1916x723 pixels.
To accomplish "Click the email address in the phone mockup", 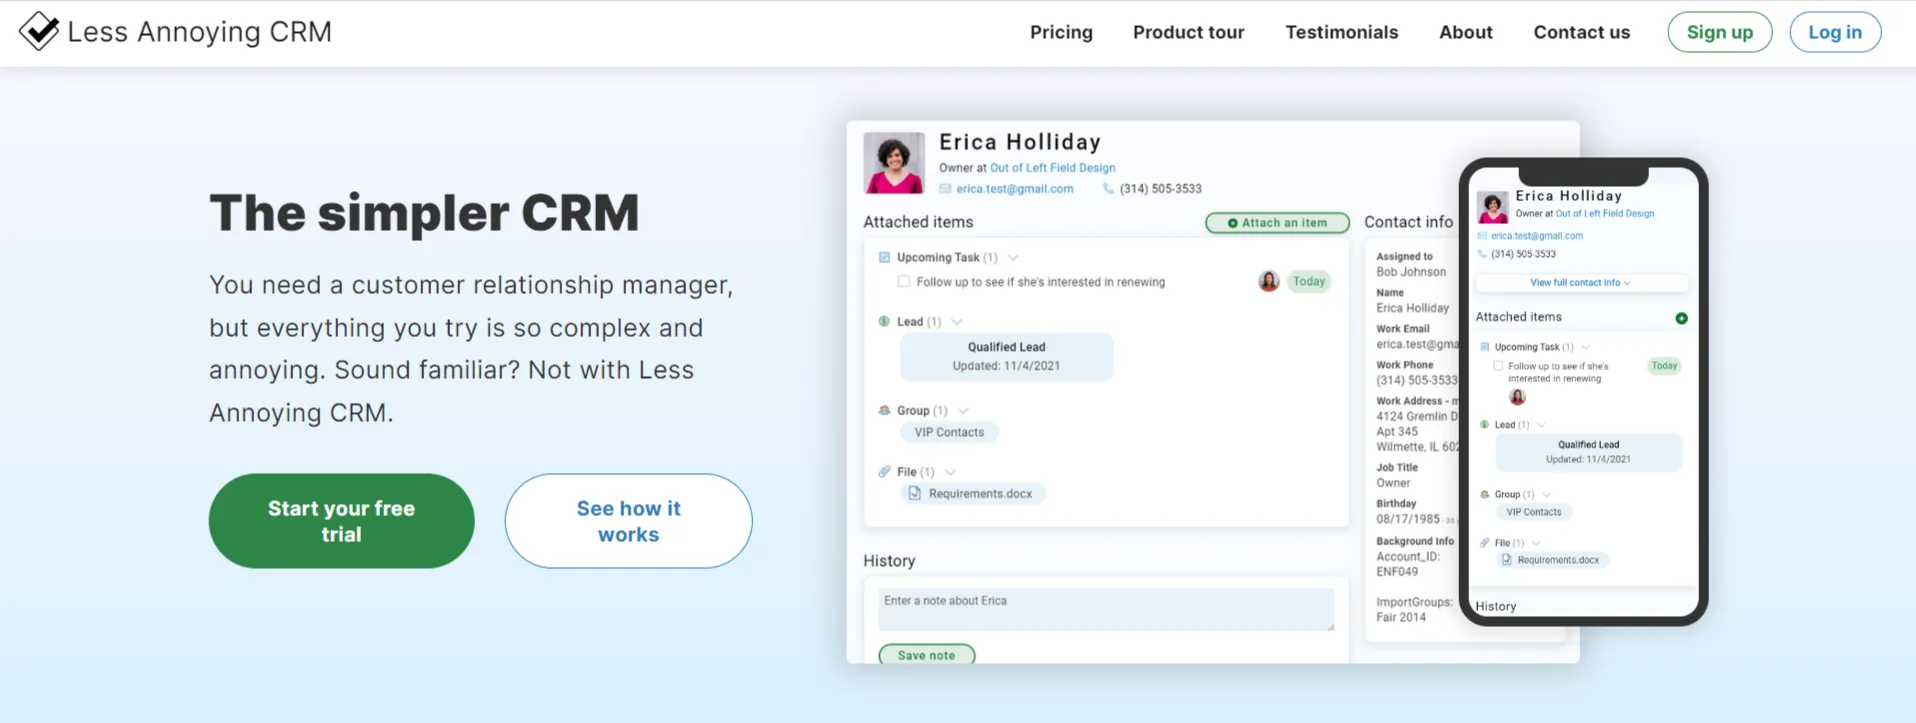I will coord(1536,236).
